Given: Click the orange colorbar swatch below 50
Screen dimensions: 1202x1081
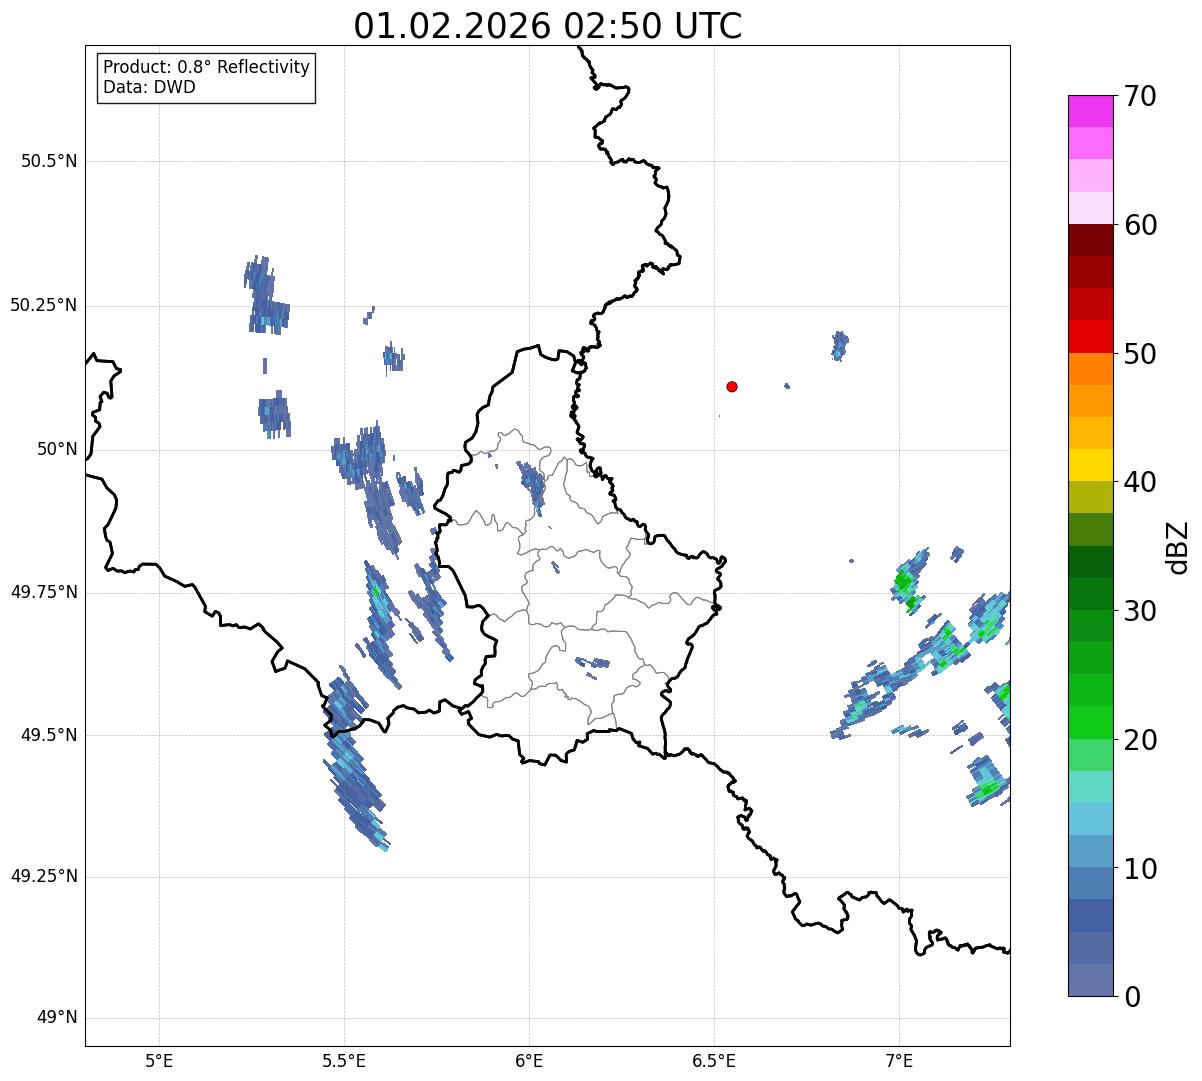Looking at the screenshot, I should [x=1090, y=369].
